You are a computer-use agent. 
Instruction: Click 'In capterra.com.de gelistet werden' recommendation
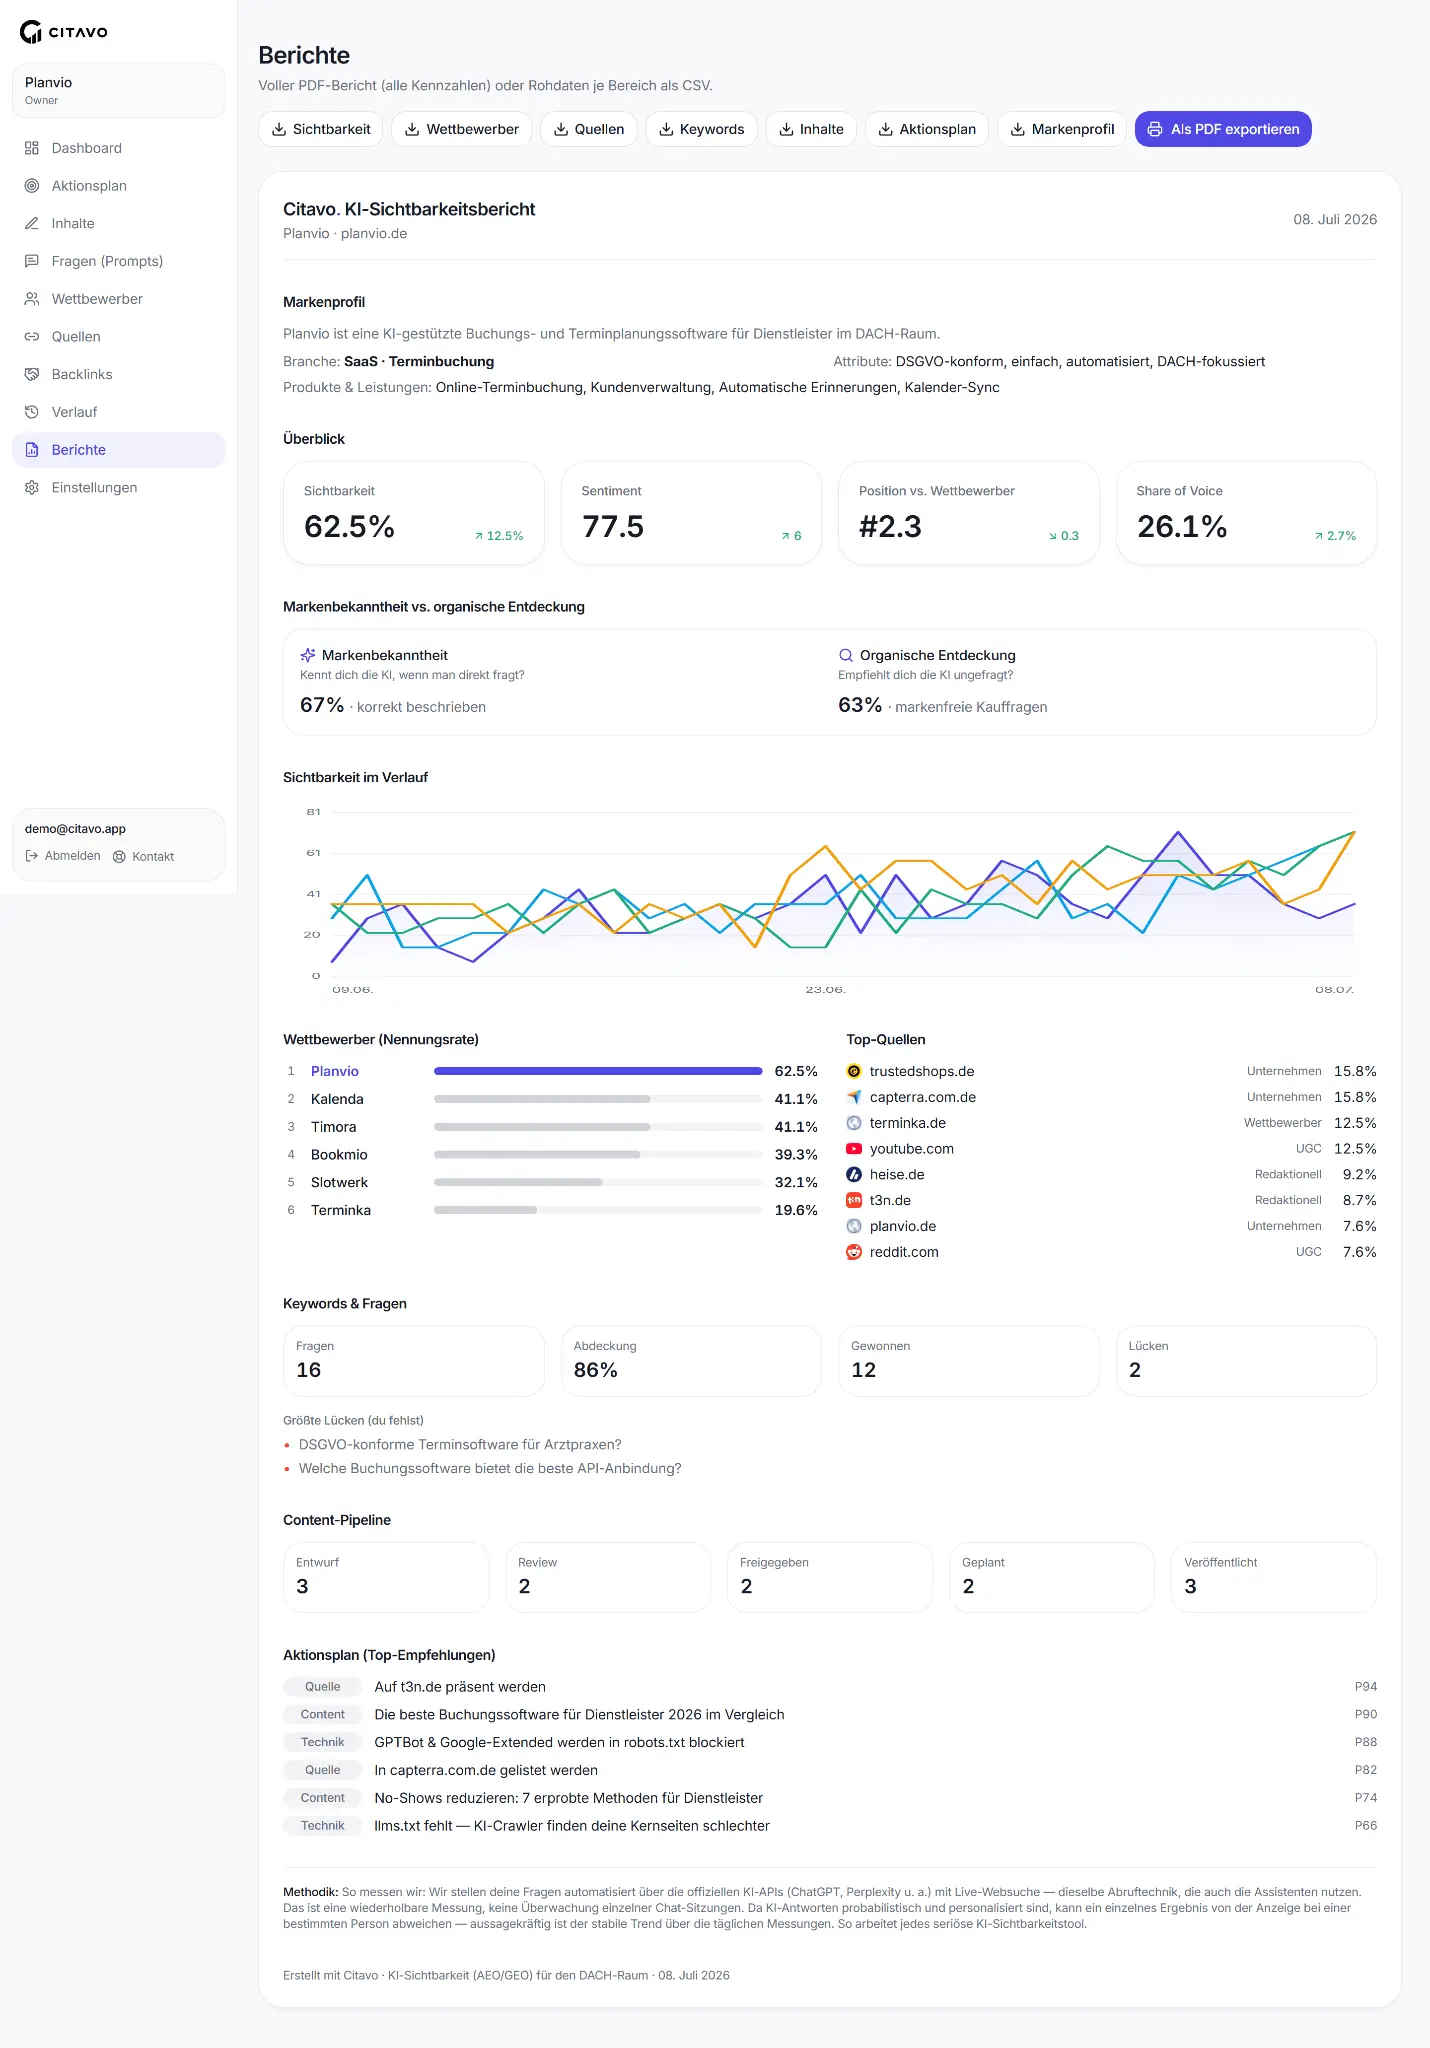pos(830,1770)
